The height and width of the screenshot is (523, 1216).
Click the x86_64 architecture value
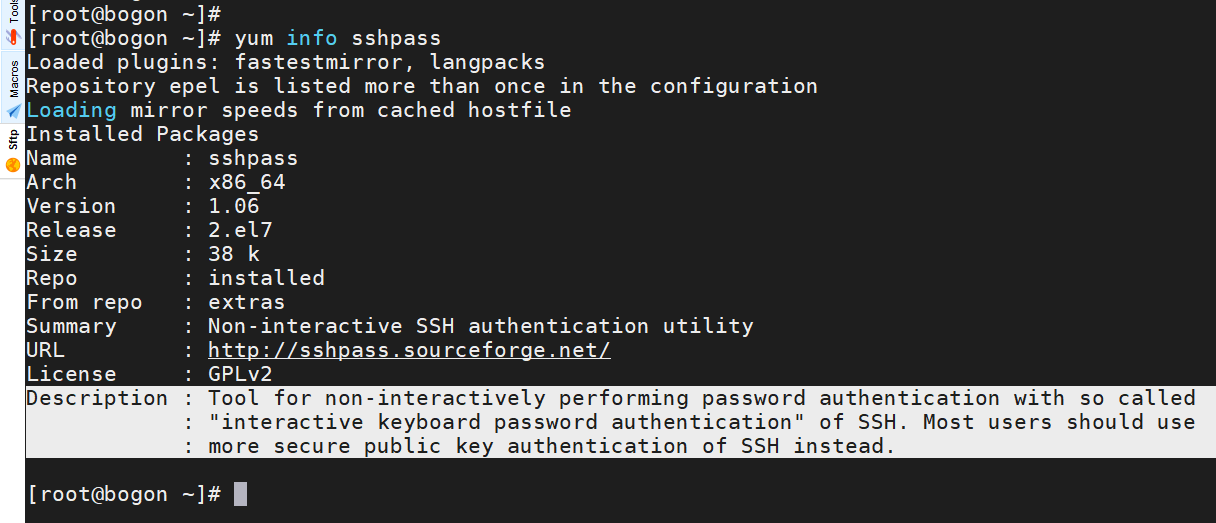pos(247,182)
